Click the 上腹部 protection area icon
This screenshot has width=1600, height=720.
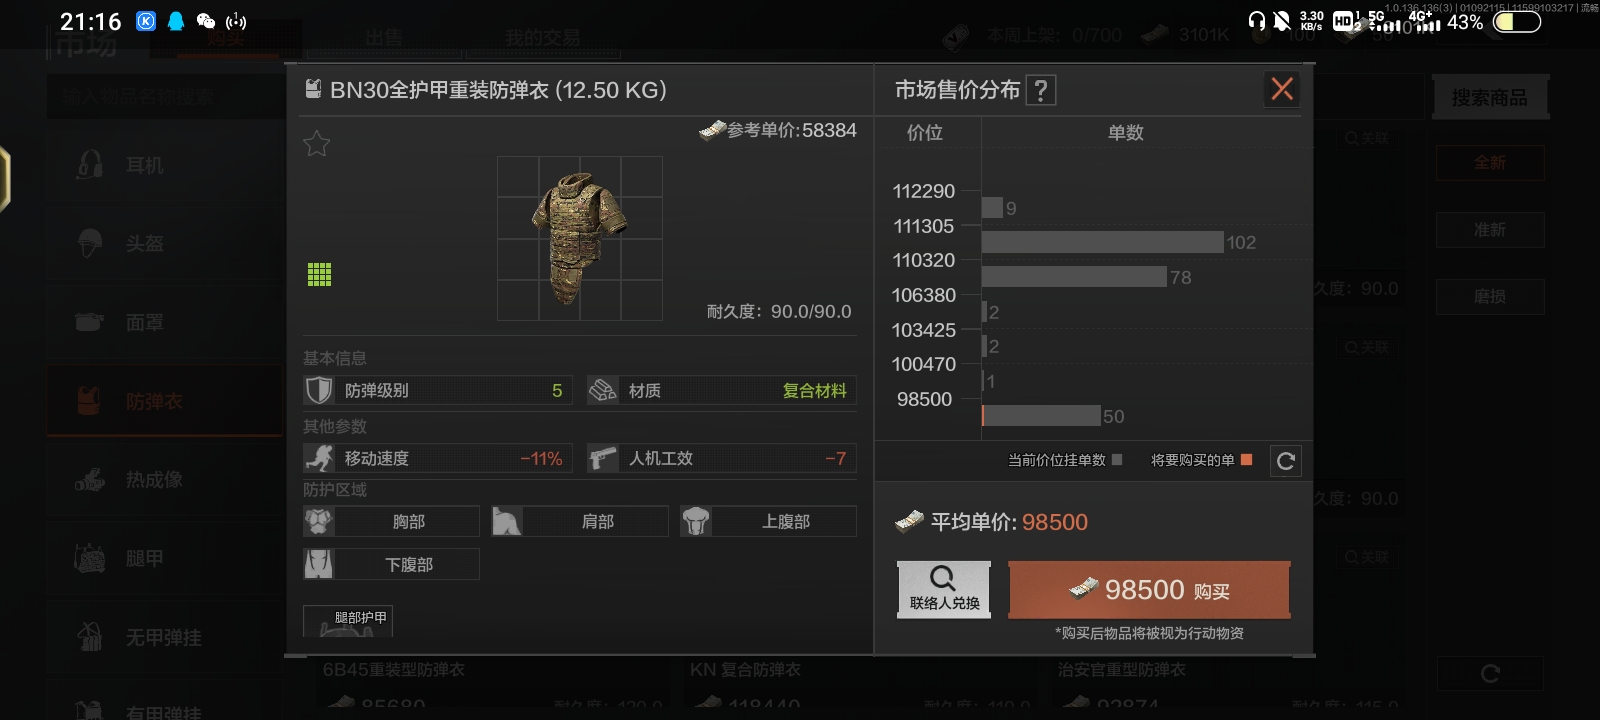coord(696,521)
